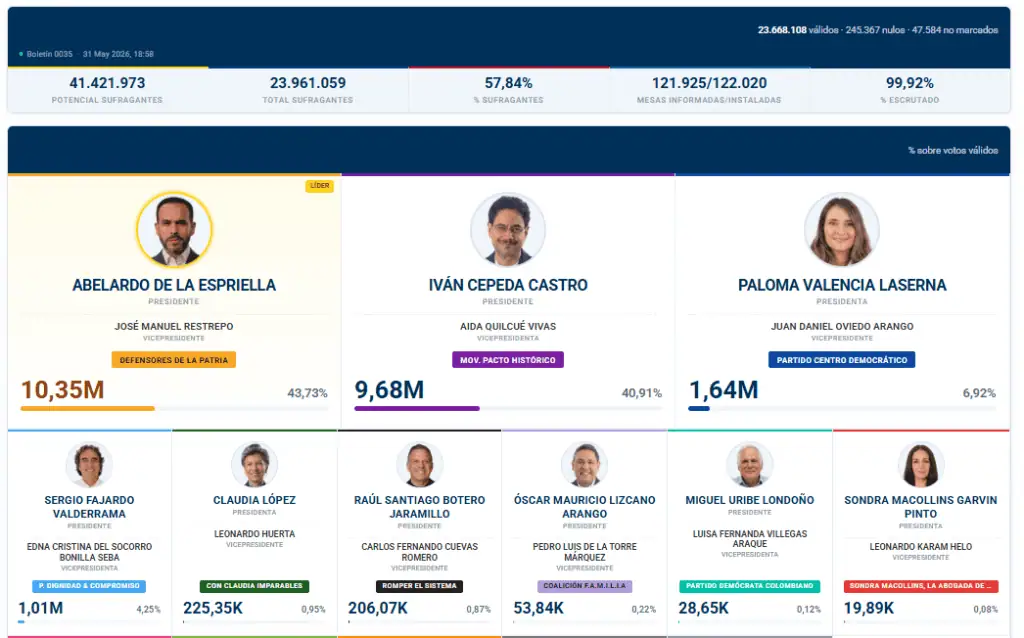Select the Sondra Macollins, la abogada tag
The image size is (1024, 638).
[x=921, y=586]
